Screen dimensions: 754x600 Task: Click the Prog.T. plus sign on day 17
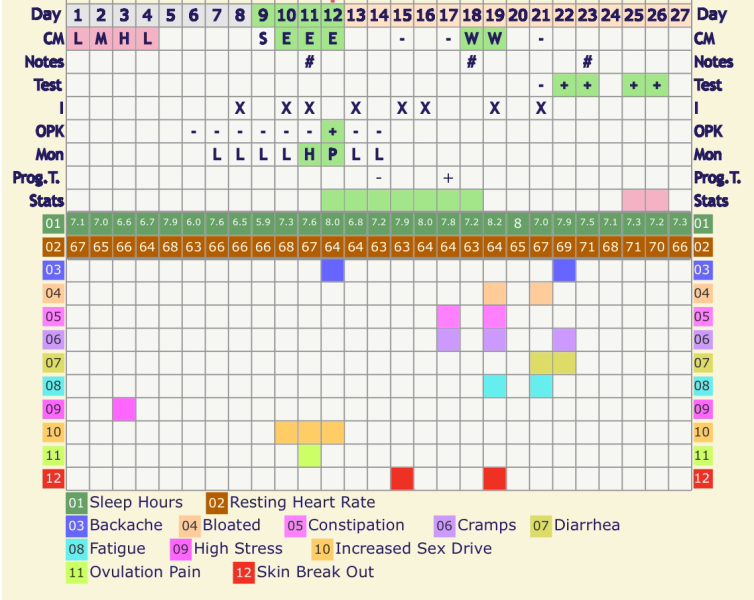[449, 177]
